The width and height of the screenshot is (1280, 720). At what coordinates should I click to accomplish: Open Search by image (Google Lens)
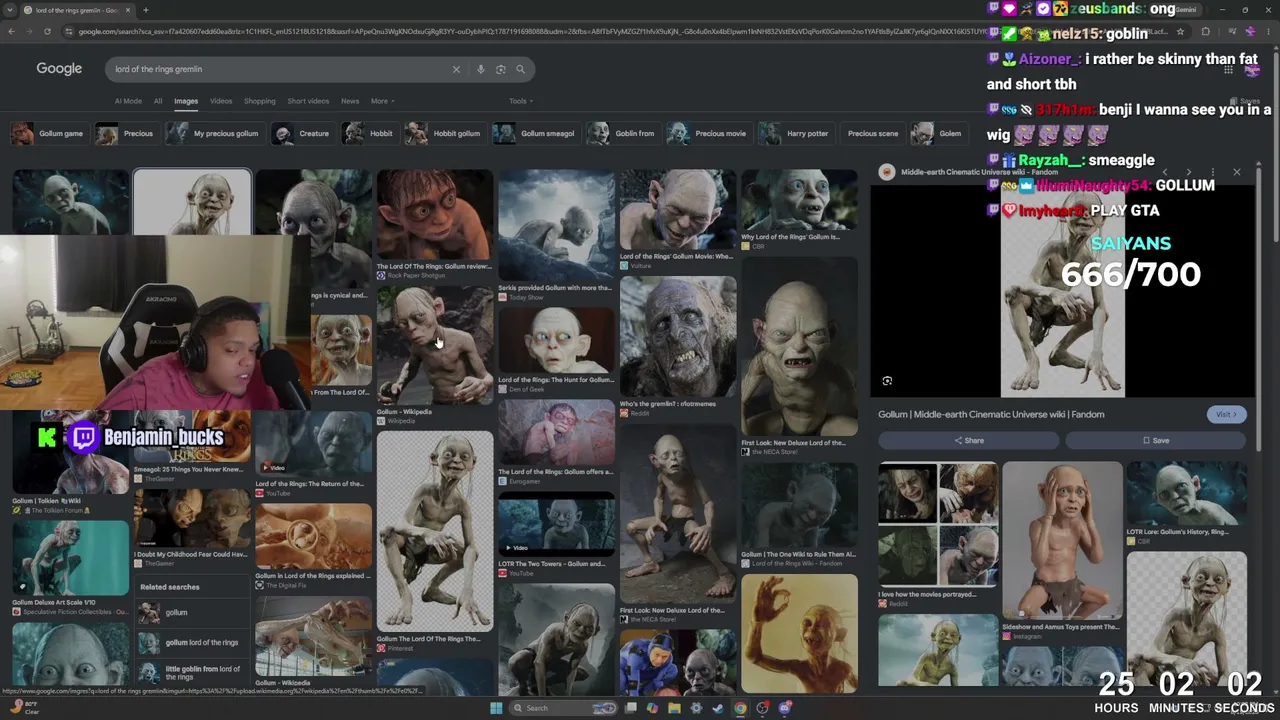pos(501,69)
